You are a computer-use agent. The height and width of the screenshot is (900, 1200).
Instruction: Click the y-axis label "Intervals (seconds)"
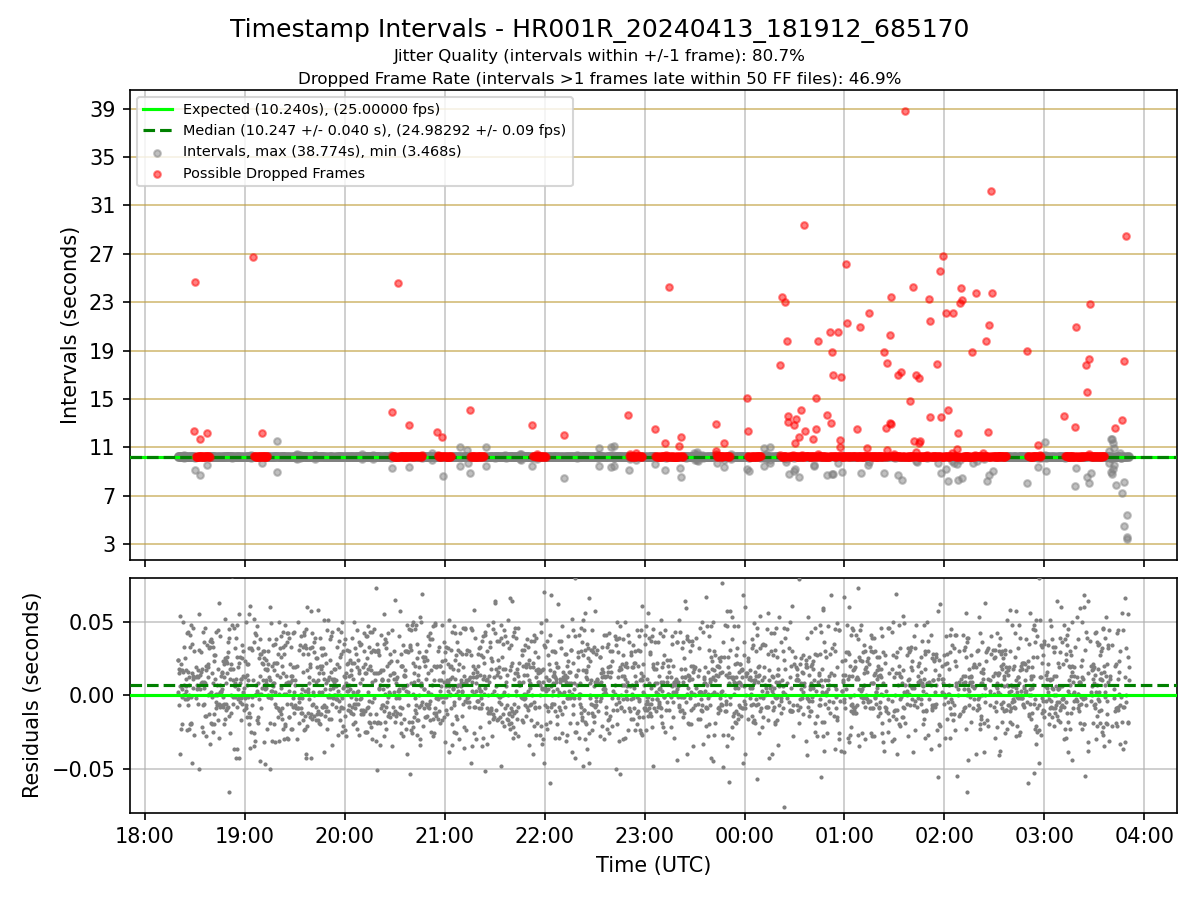click(x=70, y=325)
